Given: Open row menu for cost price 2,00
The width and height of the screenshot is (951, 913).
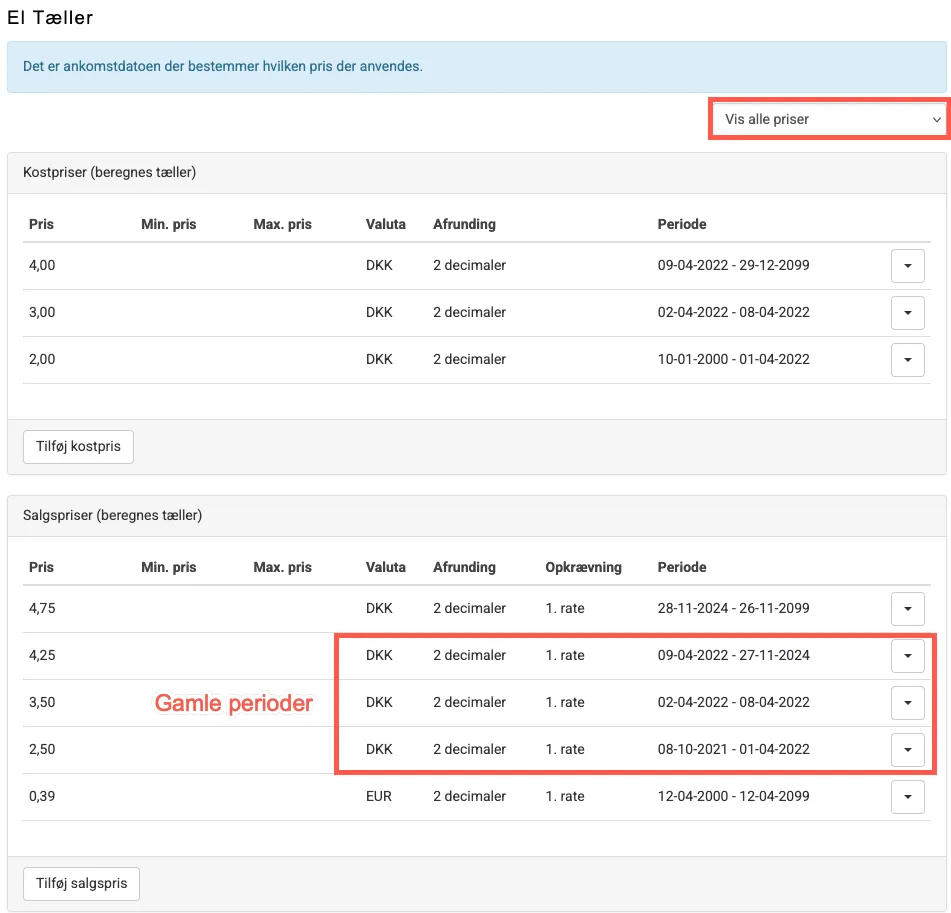Looking at the screenshot, I should pyautogui.click(x=907, y=360).
